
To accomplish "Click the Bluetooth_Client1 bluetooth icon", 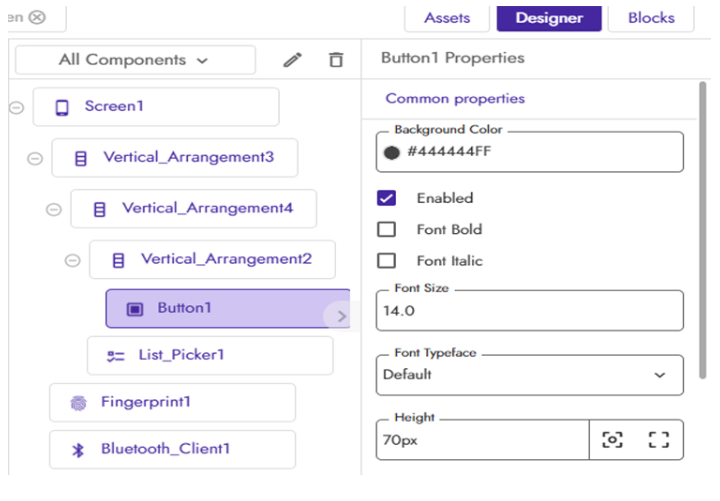I will (78, 450).
